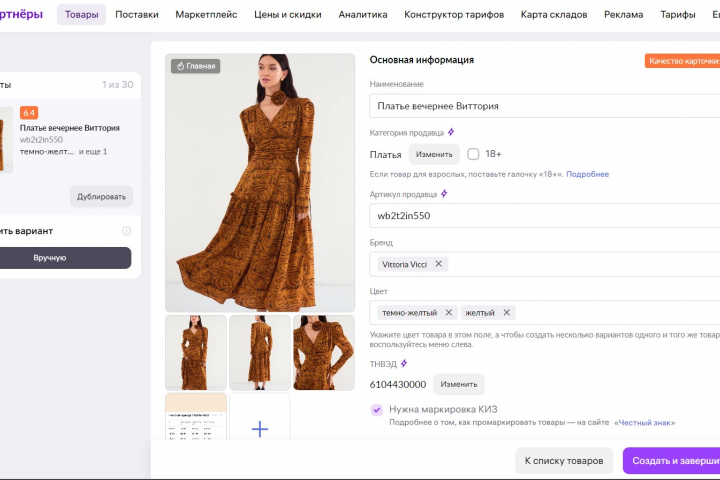Click the info icon beside вариант heading
Viewport: 720px width, 480px height.
pos(127,231)
